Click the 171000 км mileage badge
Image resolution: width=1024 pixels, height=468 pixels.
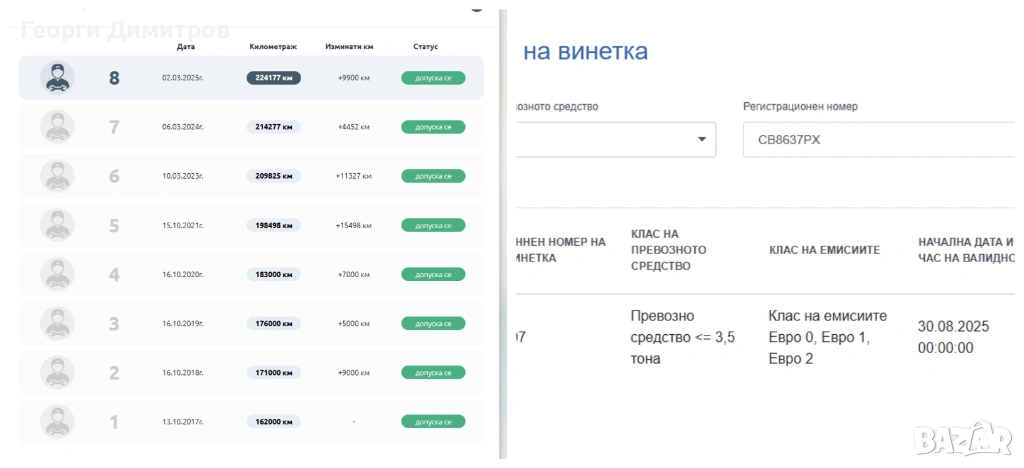point(274,372)
